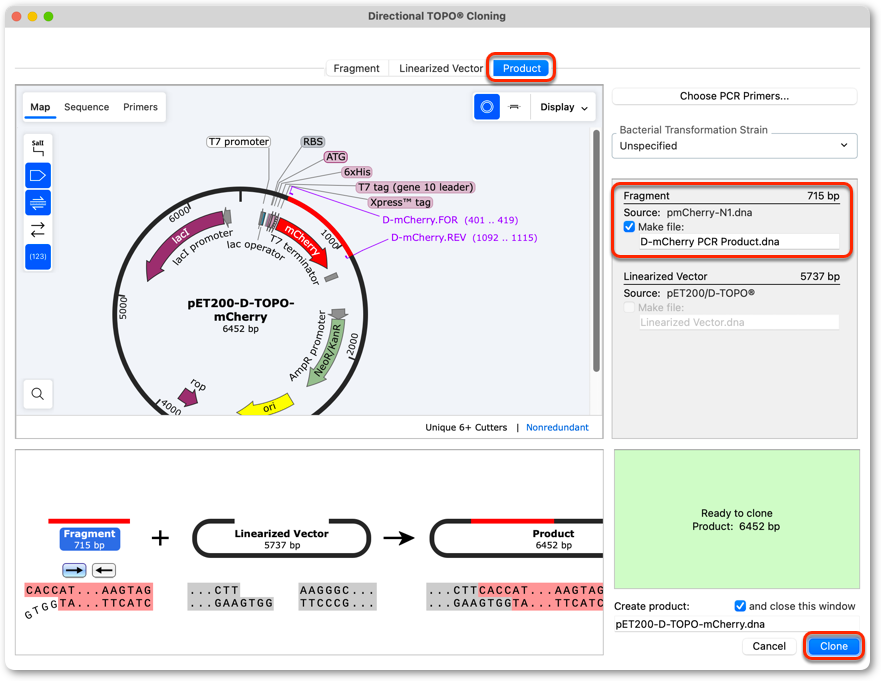The width and height of the screenshot is (881, 681).
Task: Select the yellow ori feature
Action: [x=266, y=406]
